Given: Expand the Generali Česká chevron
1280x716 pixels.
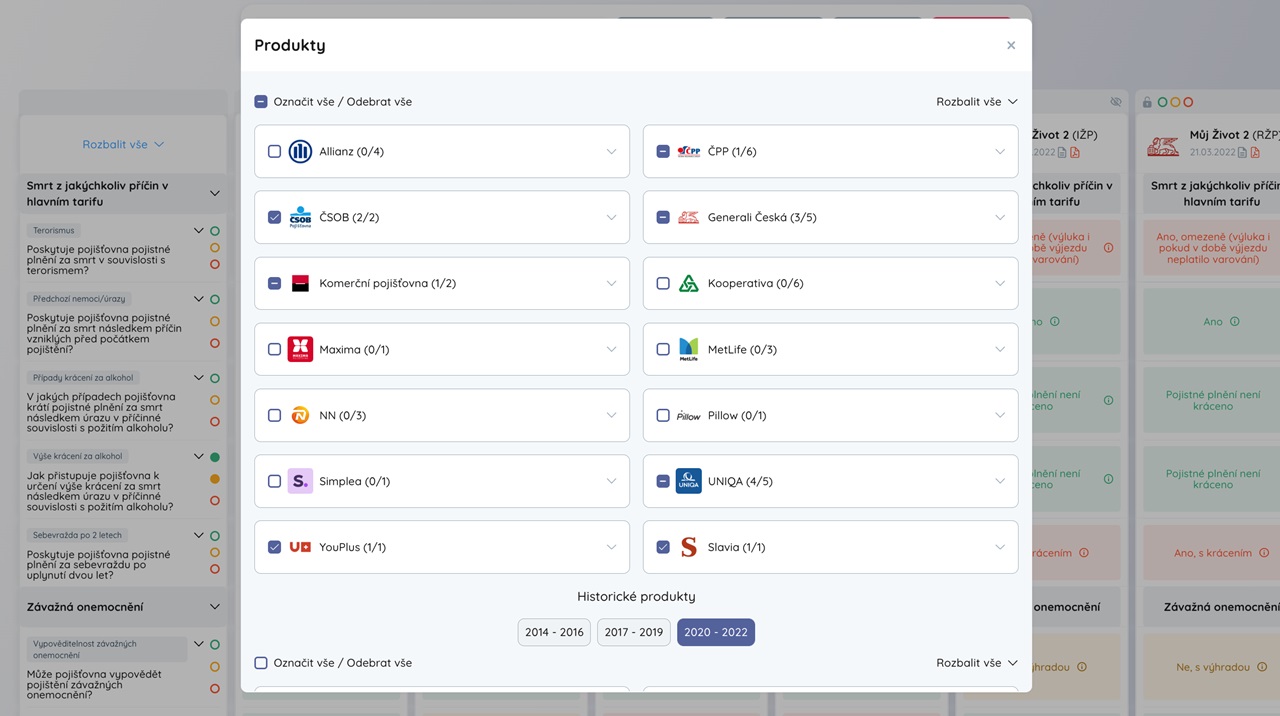Looking at the screenshot, I should pos(999,217).
